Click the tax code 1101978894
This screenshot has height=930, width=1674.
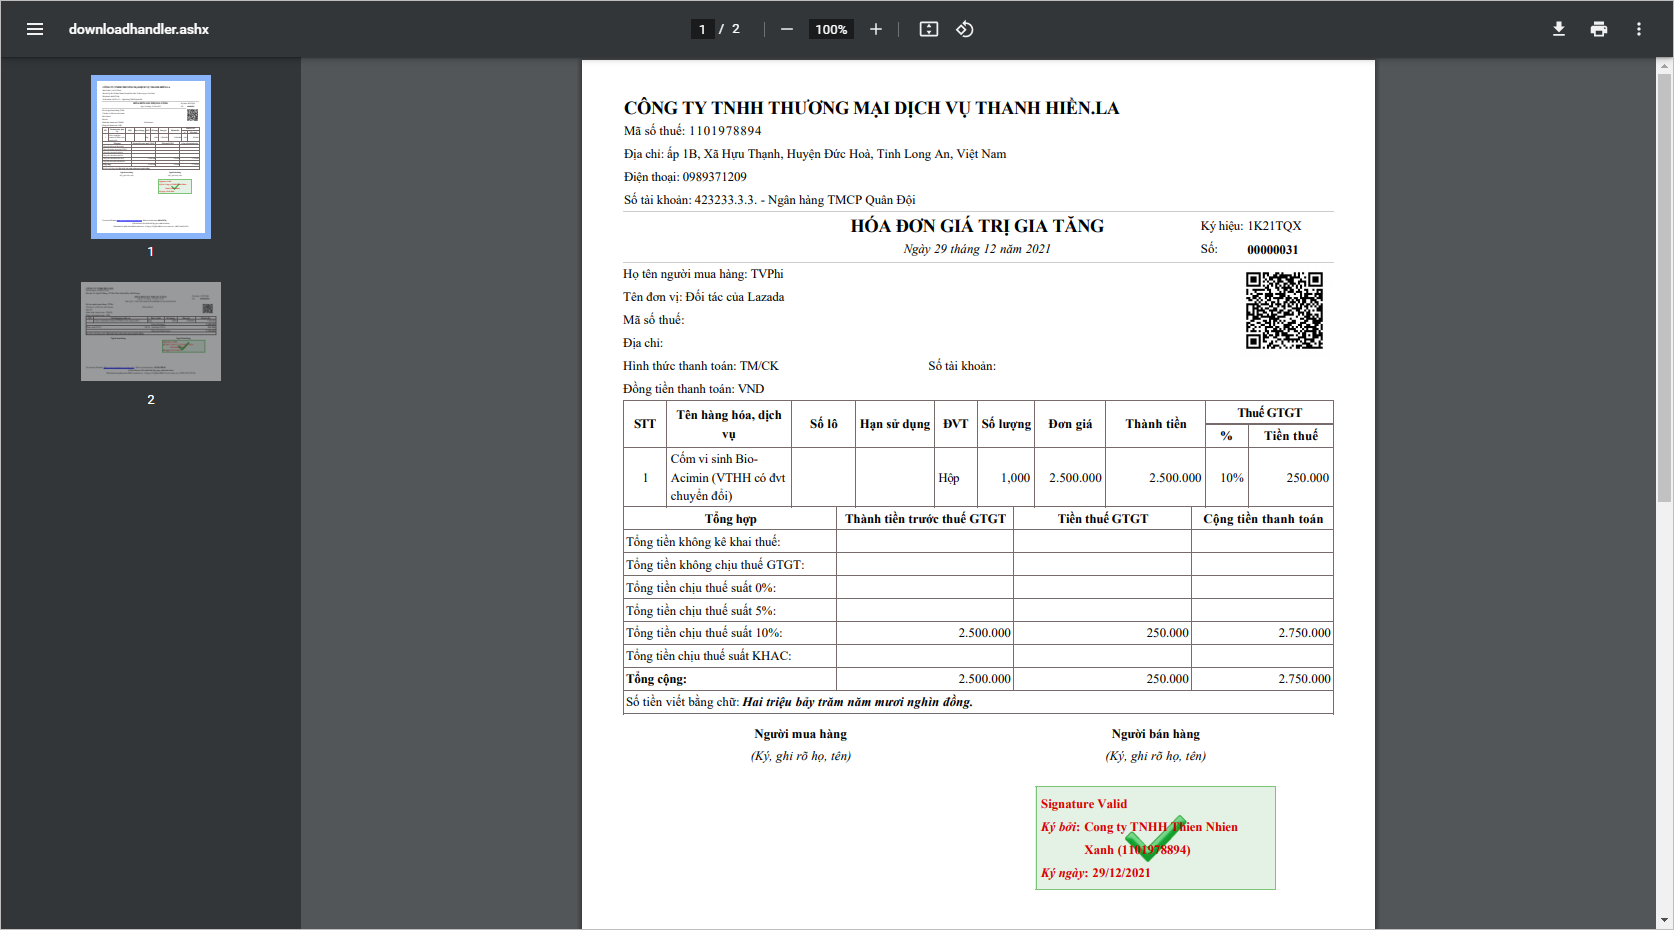726,131
